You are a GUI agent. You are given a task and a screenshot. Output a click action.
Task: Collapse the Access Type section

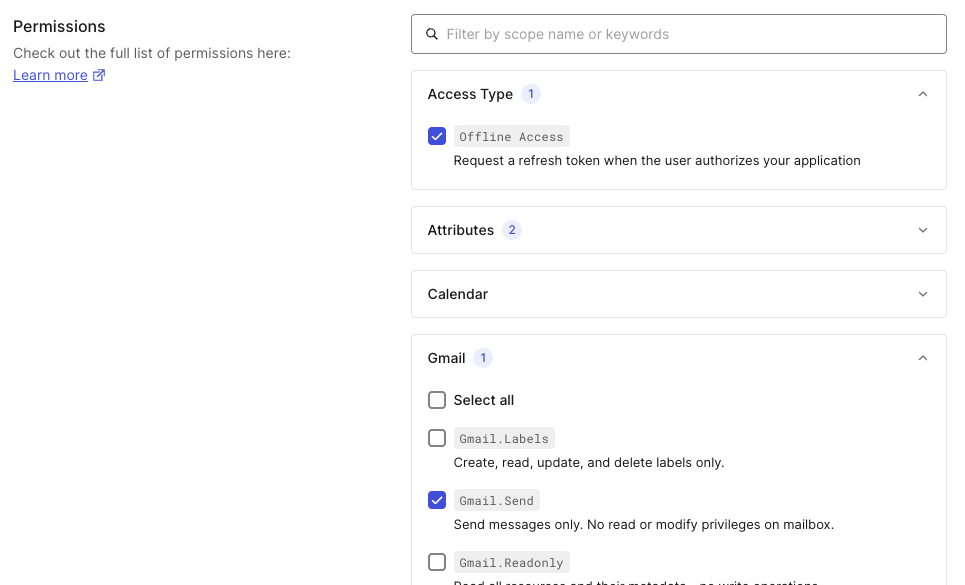pos(923,93)
